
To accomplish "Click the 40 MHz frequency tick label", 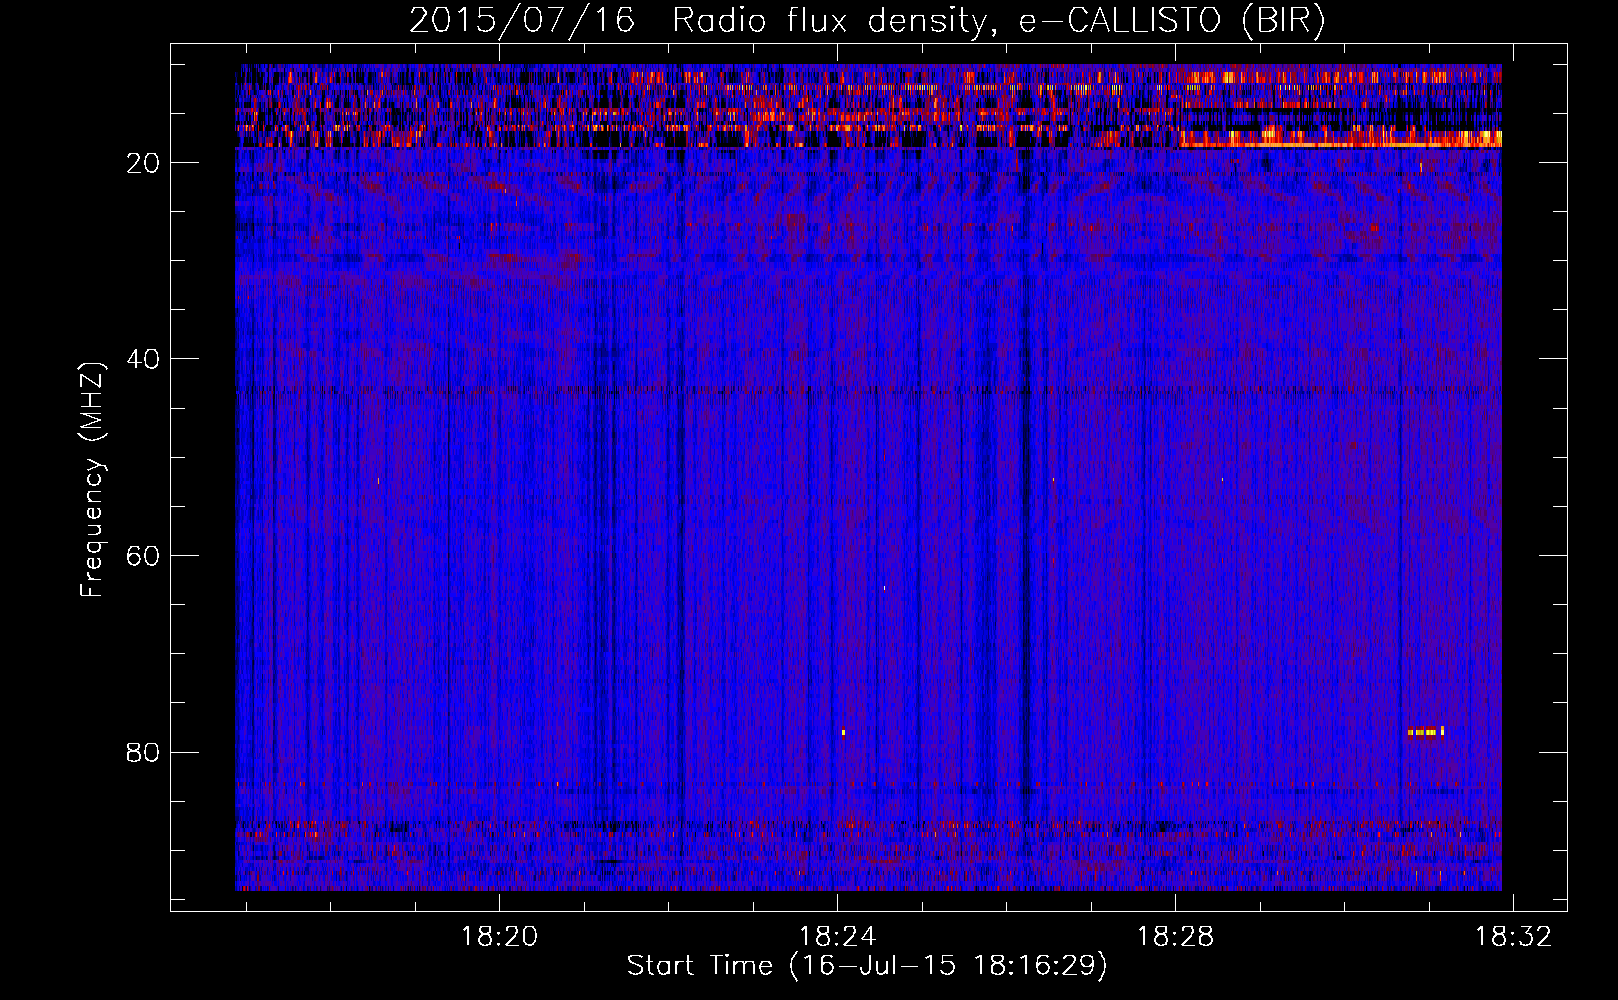I will [x=144, y=359].
